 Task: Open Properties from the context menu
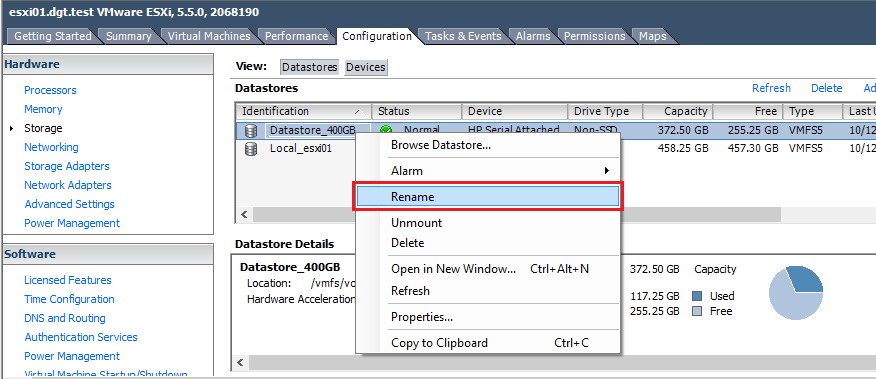click(422, 317)
